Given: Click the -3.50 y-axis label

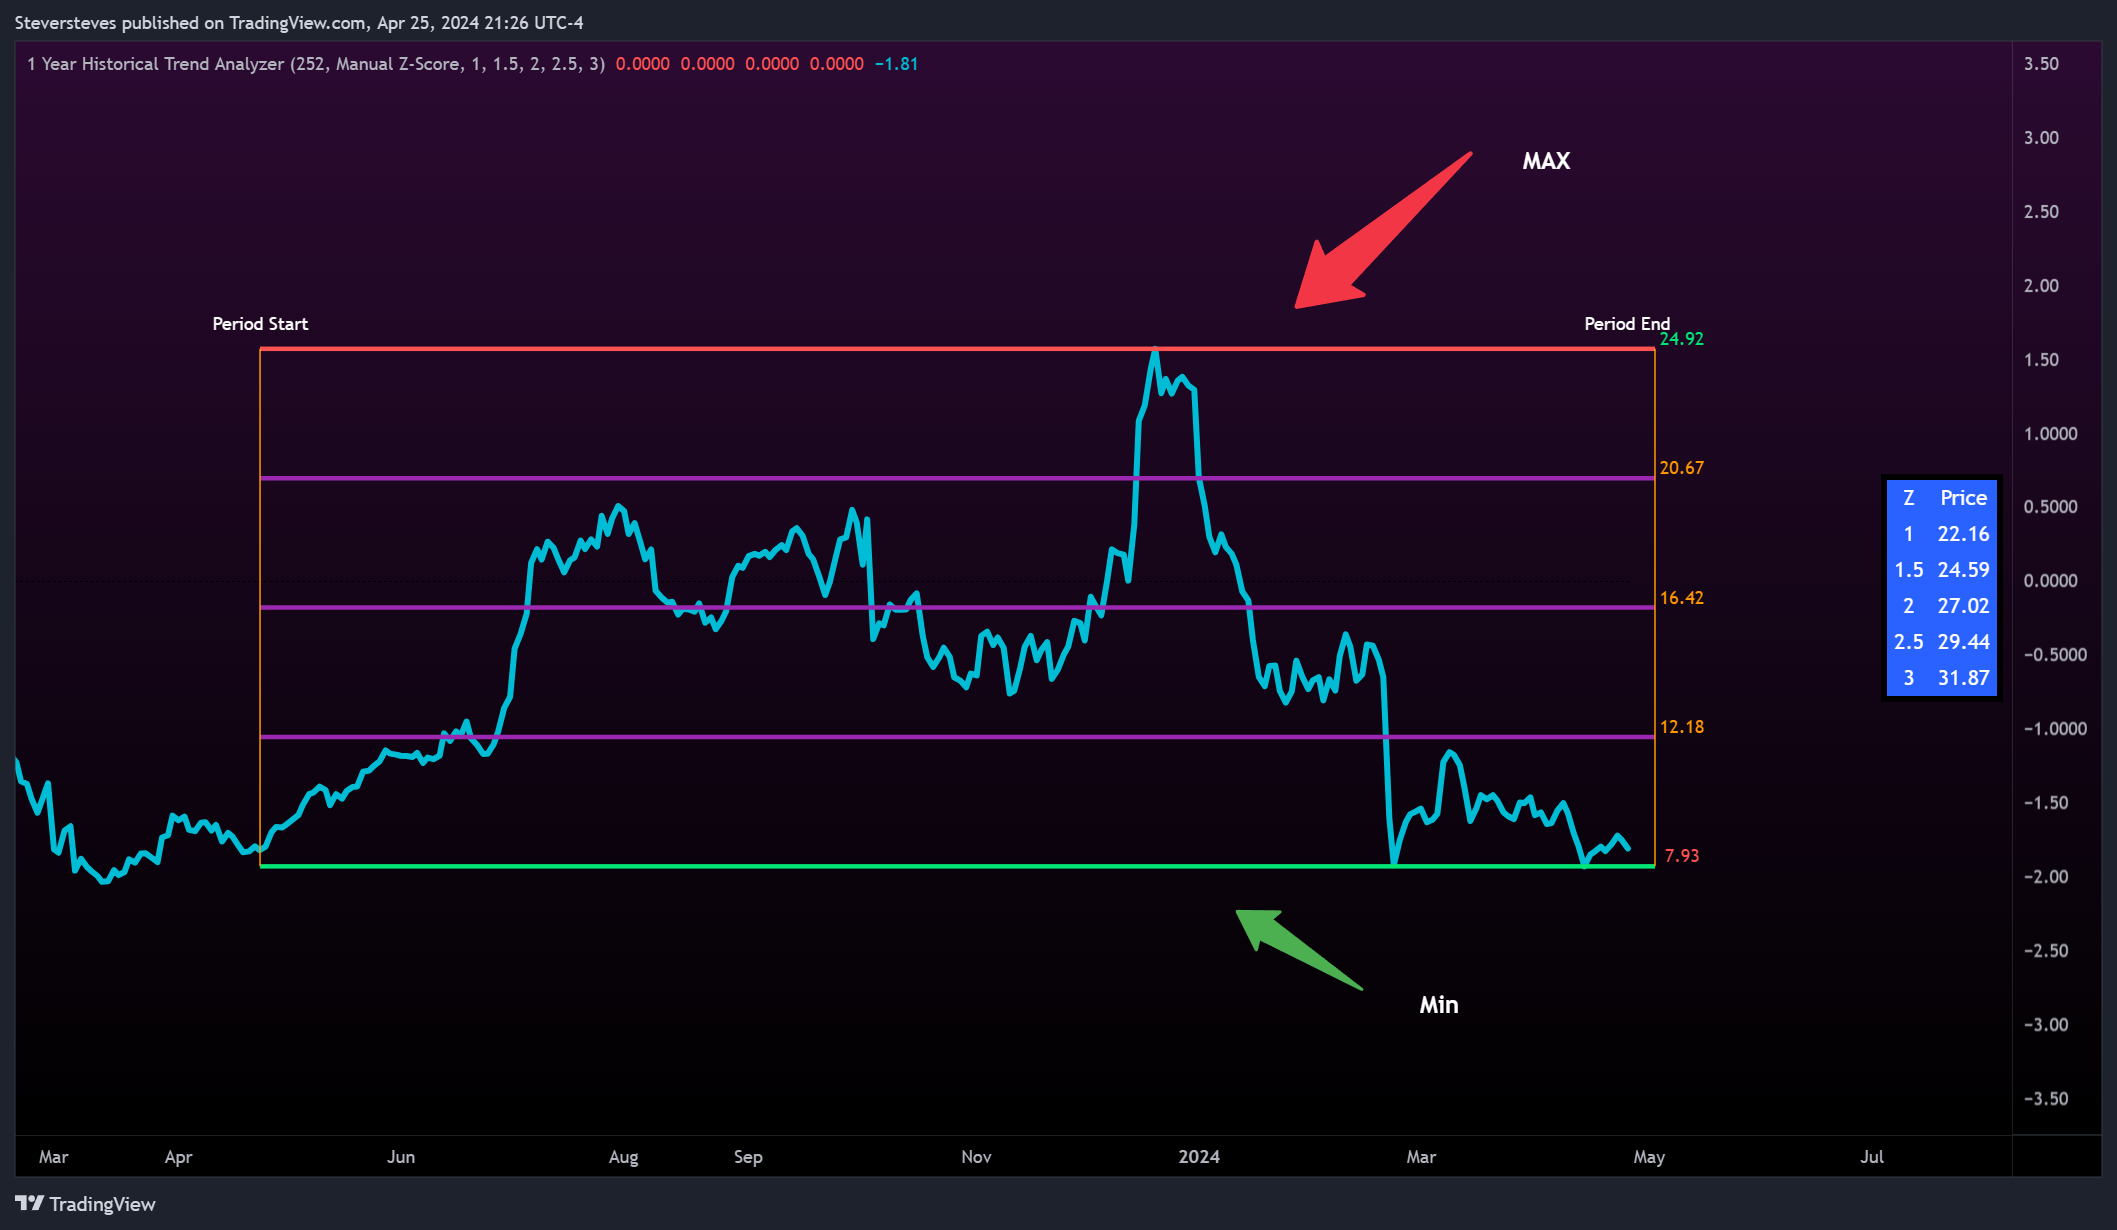Looking at the screenshot, I should pyautogui.click(x=2046, y=1099).
